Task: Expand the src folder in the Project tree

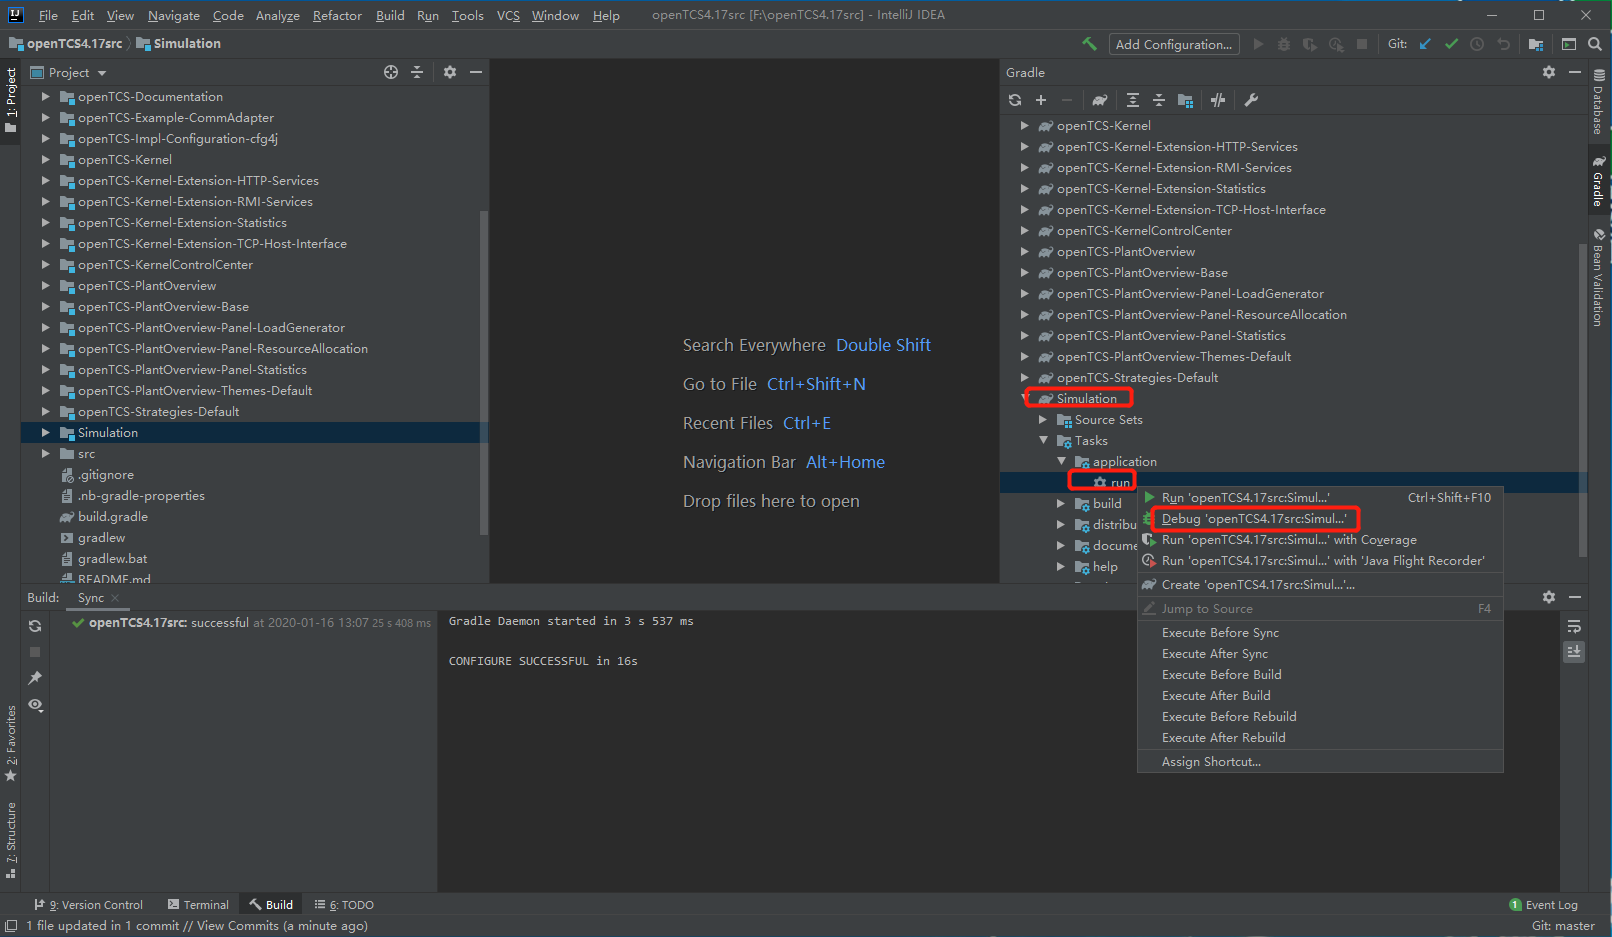Action: [x=45, y=454]
